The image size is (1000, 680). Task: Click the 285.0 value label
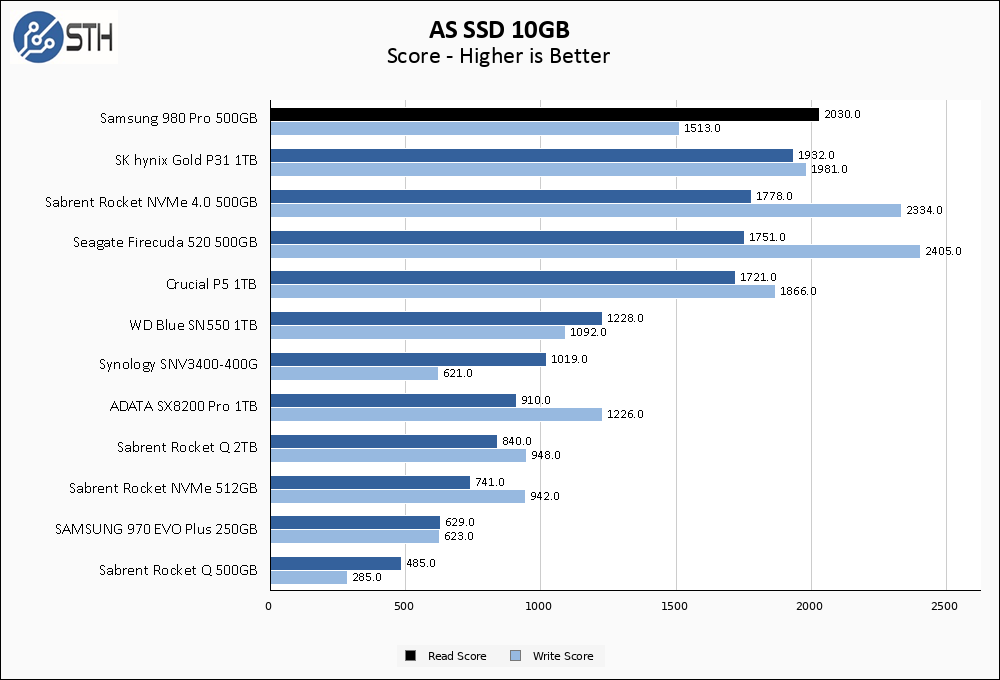[x=367, y=577]
